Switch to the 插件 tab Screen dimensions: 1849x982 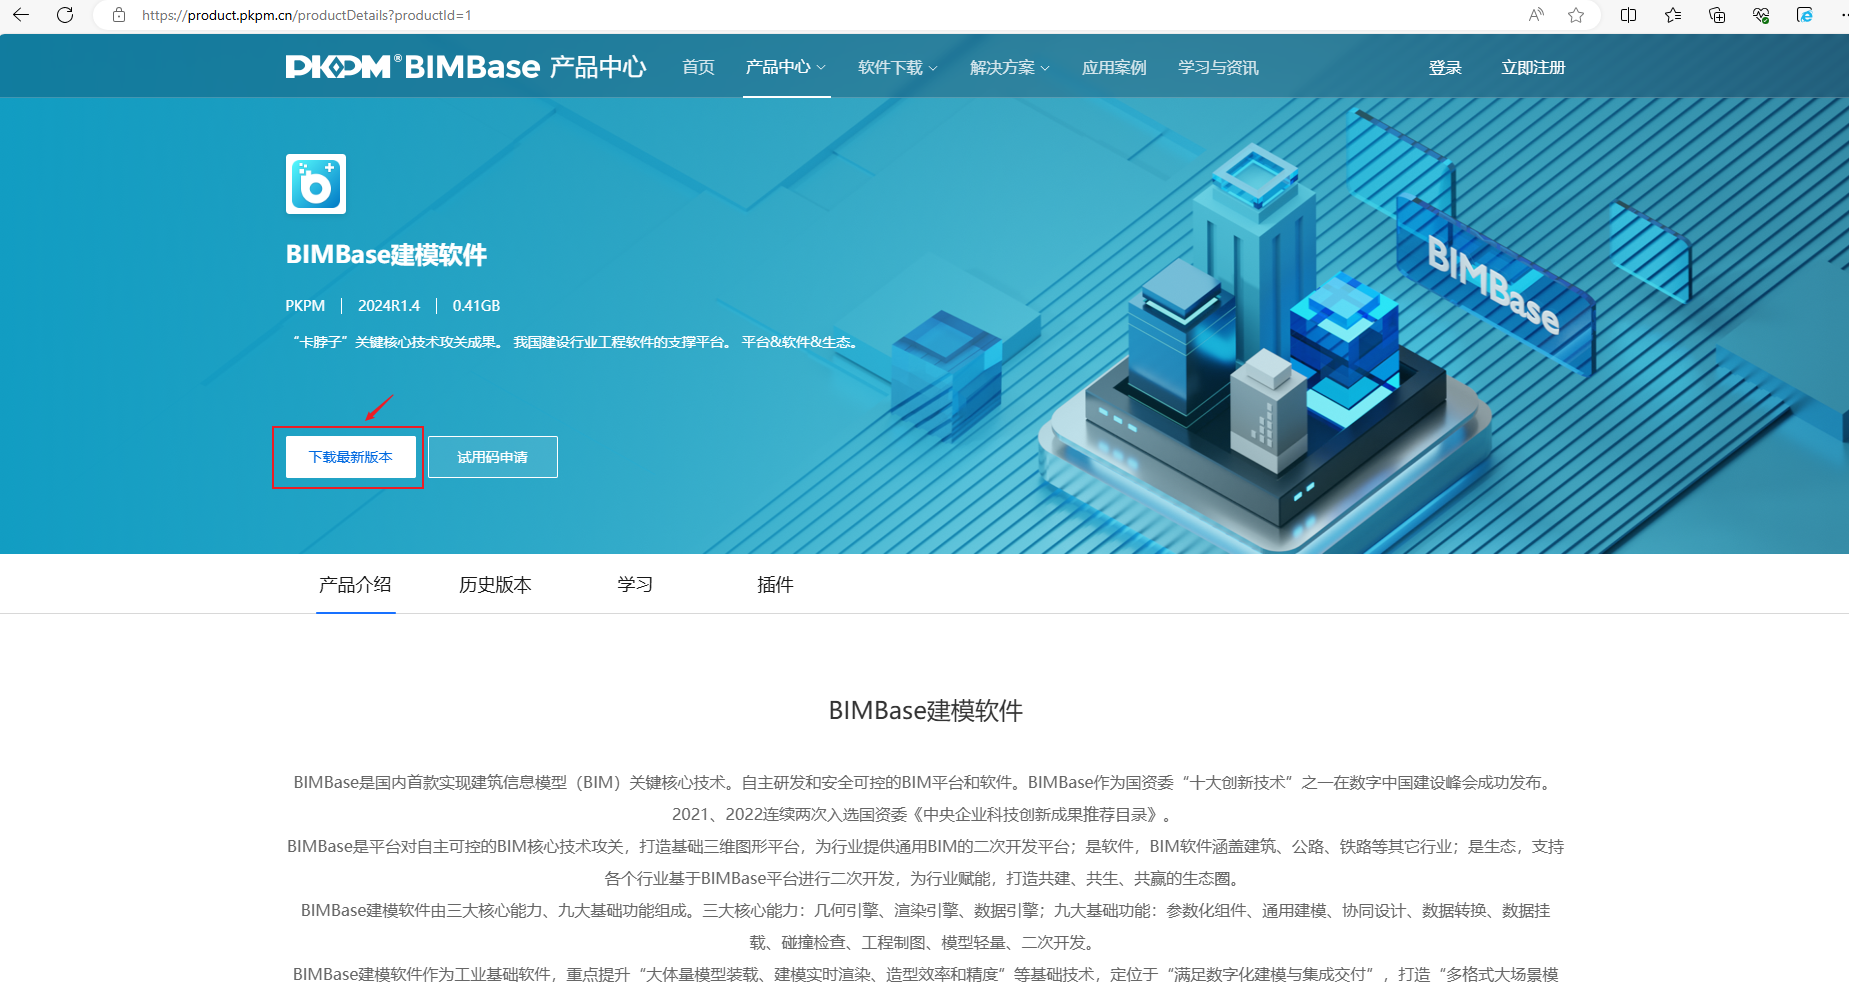pyautogui.click(x=775, y=584)
